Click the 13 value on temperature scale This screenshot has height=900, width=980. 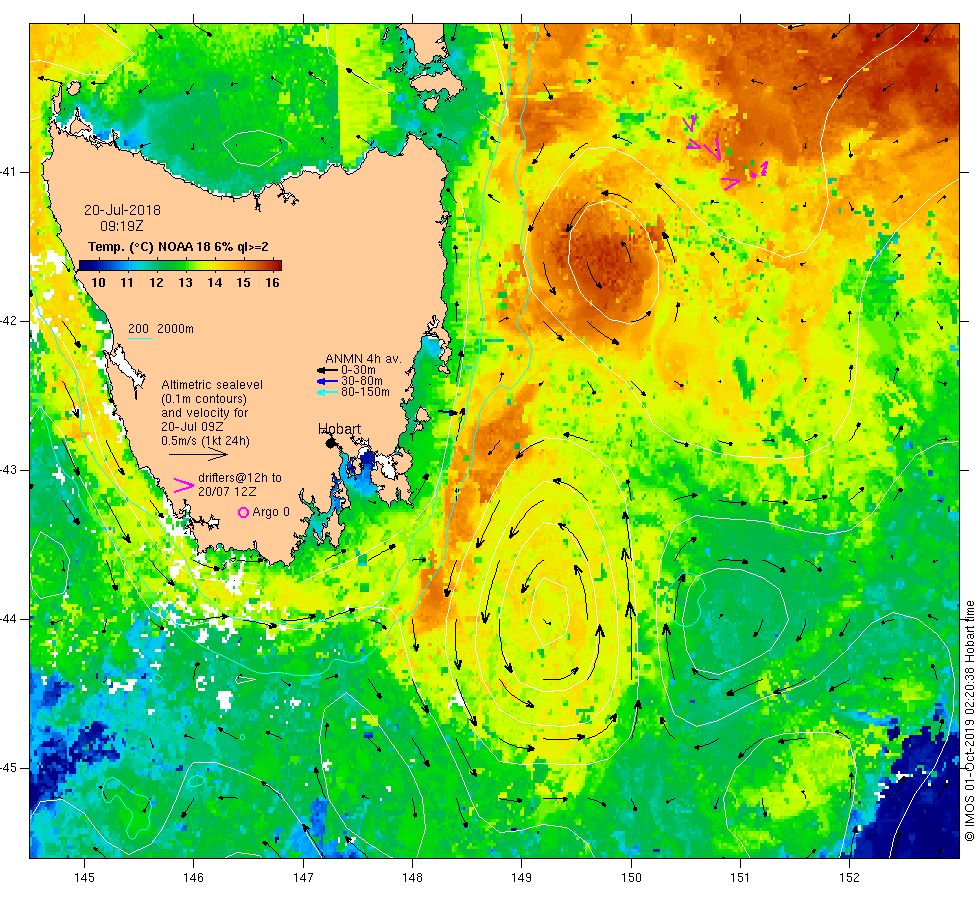[x=186, y=282]
